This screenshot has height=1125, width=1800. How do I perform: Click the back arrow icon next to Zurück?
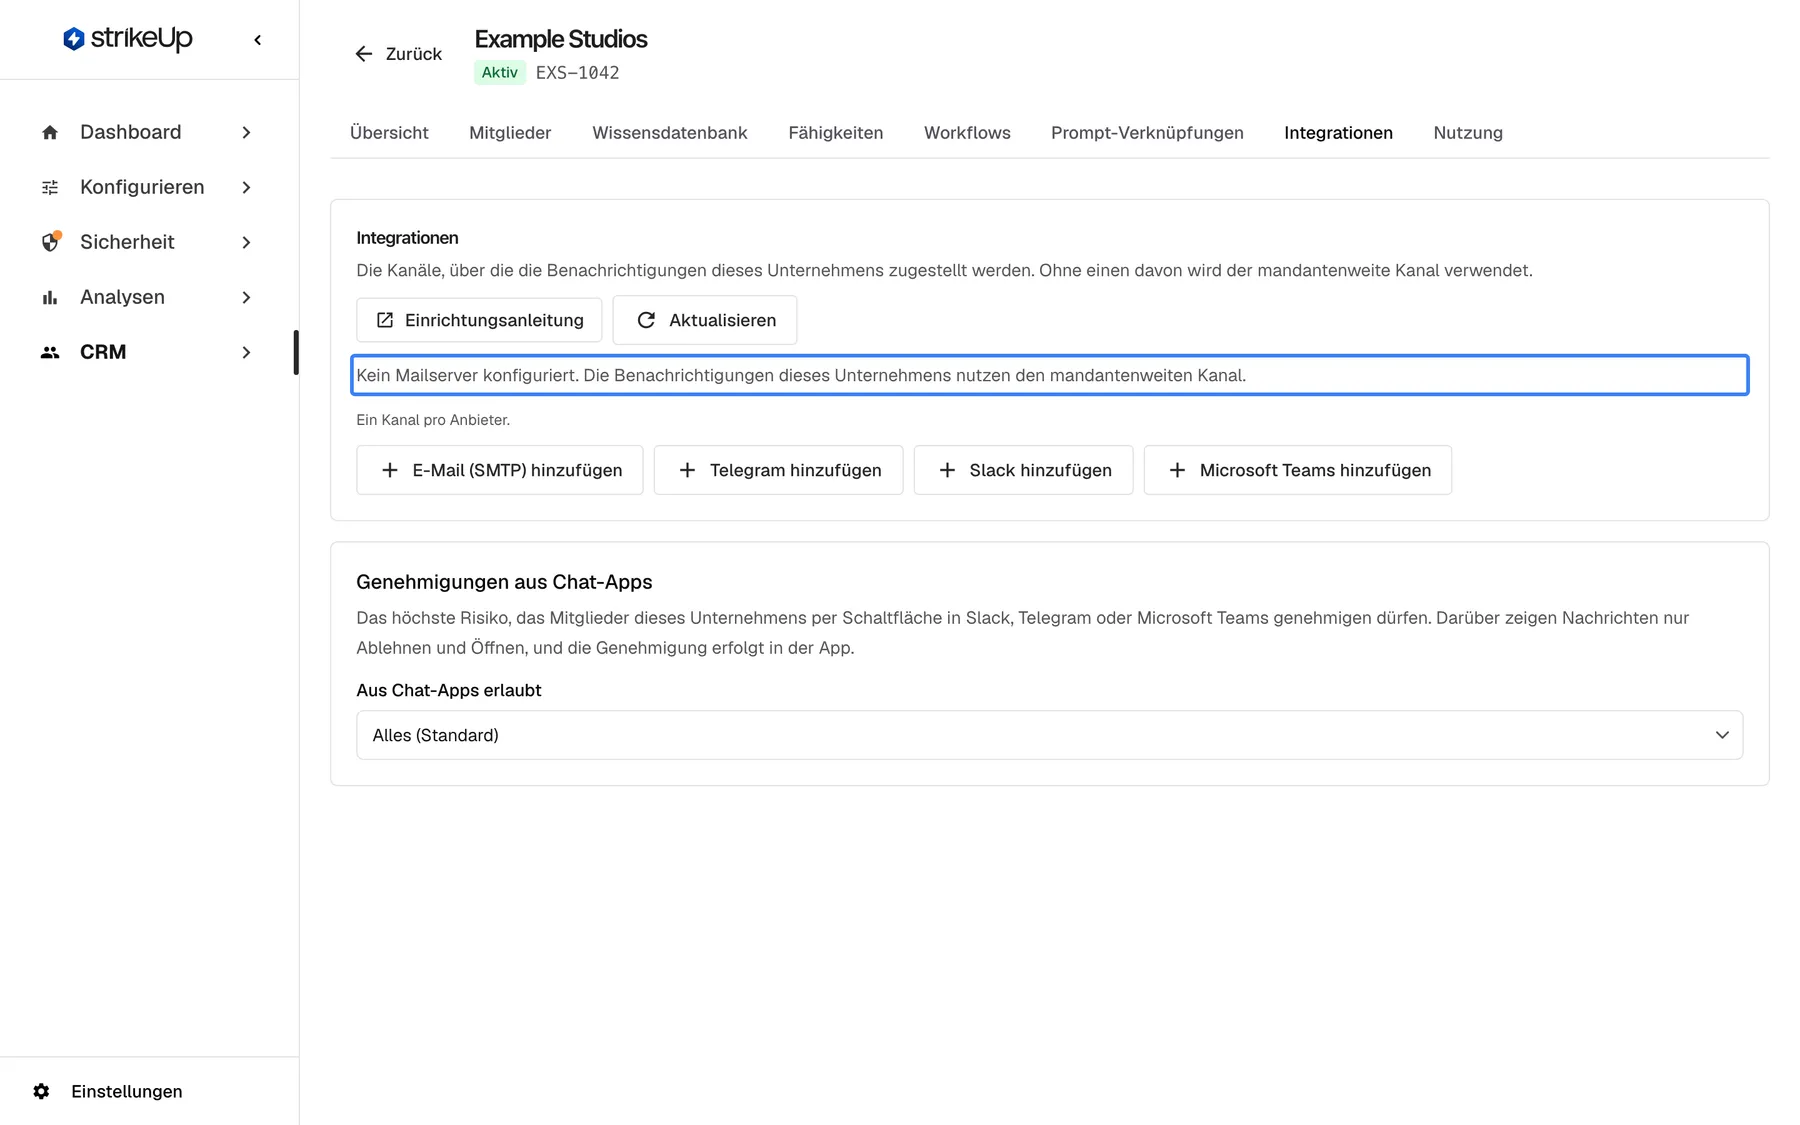pyautogui.click(x=364, y=54)
